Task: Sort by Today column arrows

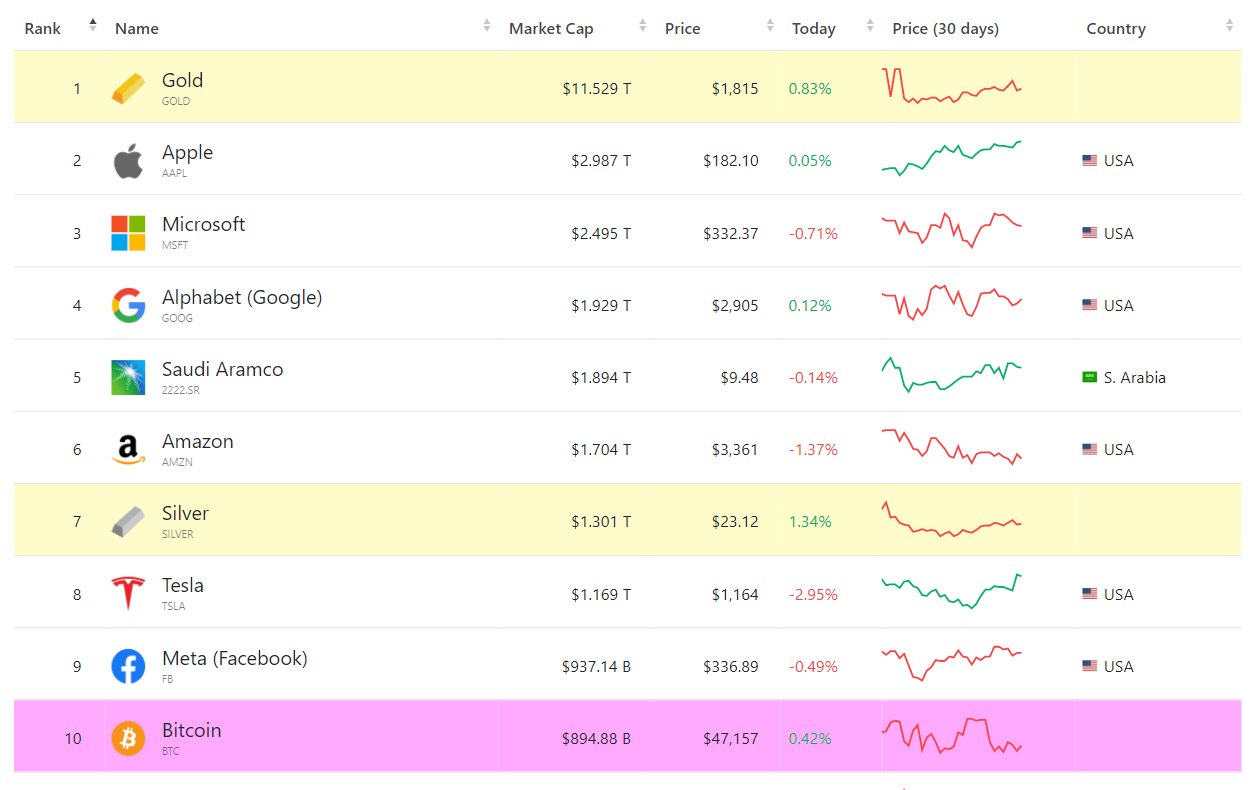Action: [x=870, y=26]
